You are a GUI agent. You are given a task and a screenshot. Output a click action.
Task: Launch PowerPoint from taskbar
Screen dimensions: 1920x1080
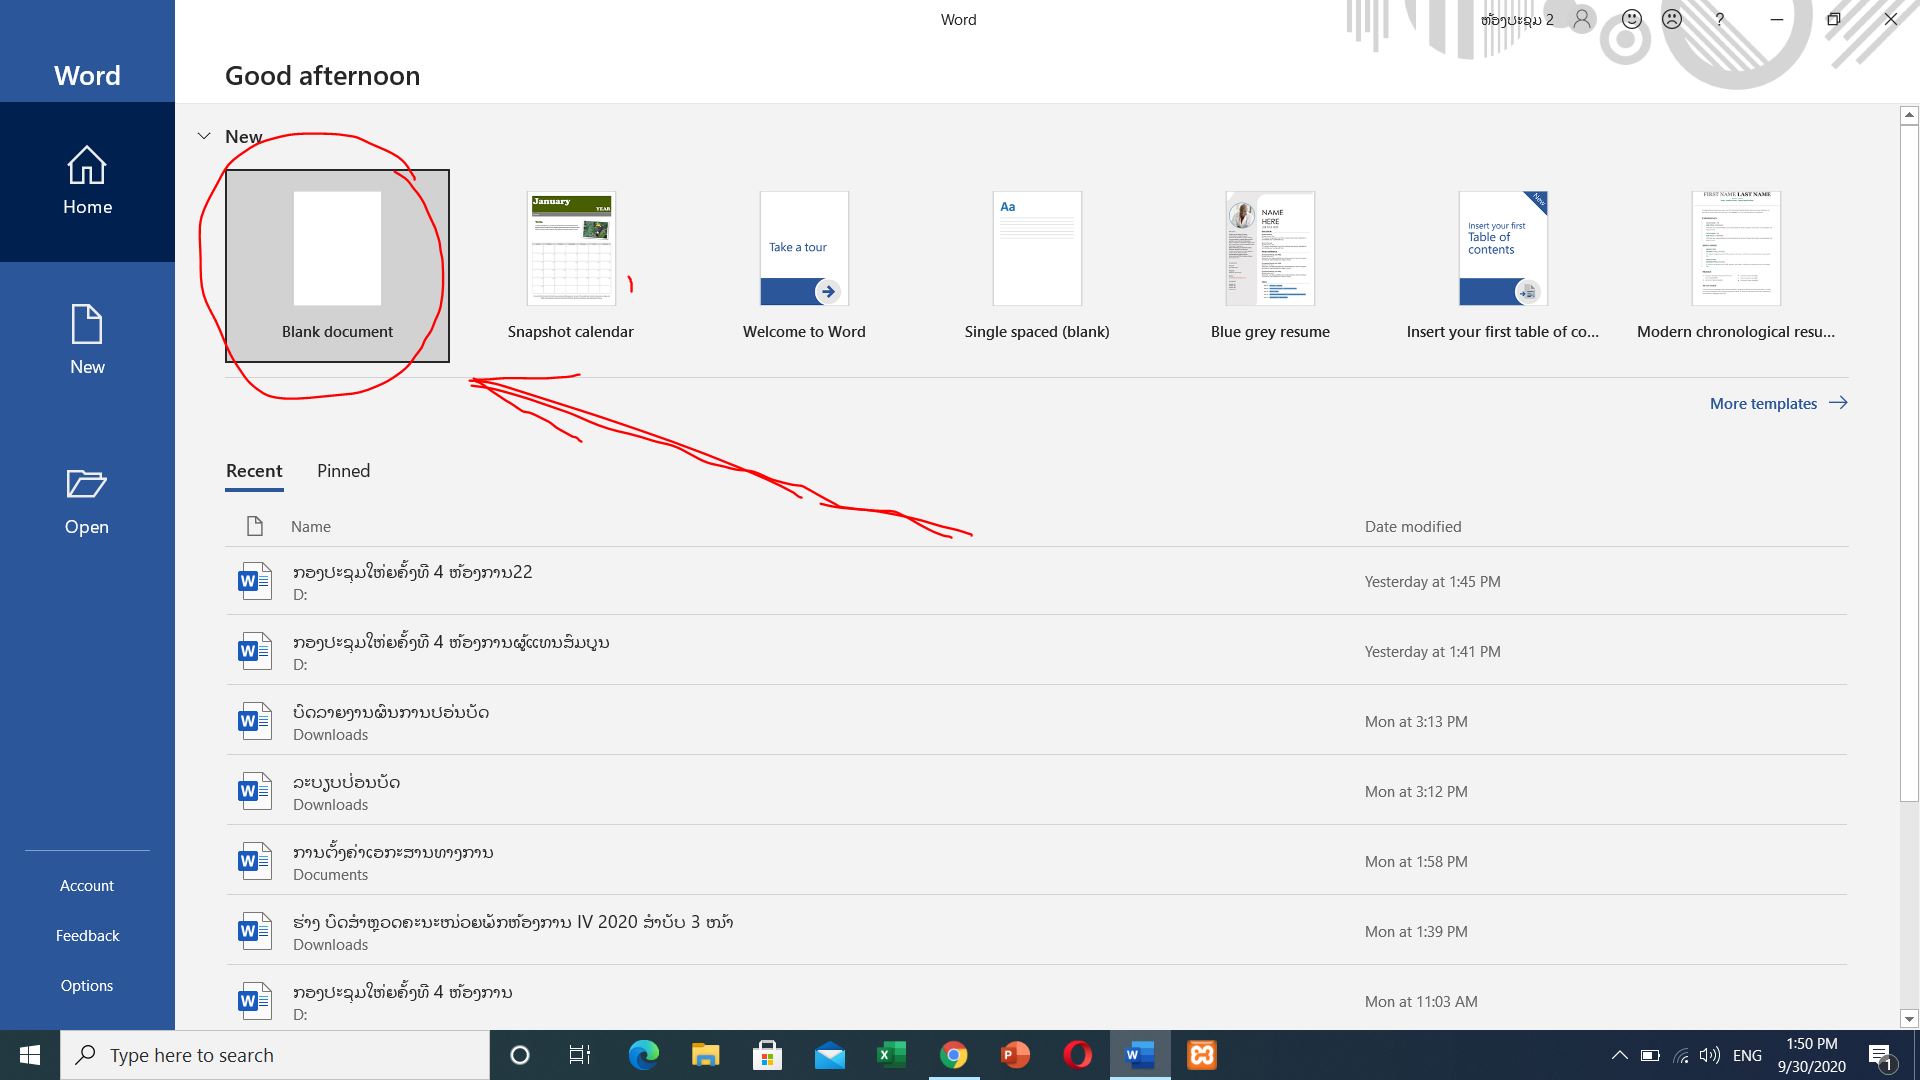[x=1015, y=1055]
